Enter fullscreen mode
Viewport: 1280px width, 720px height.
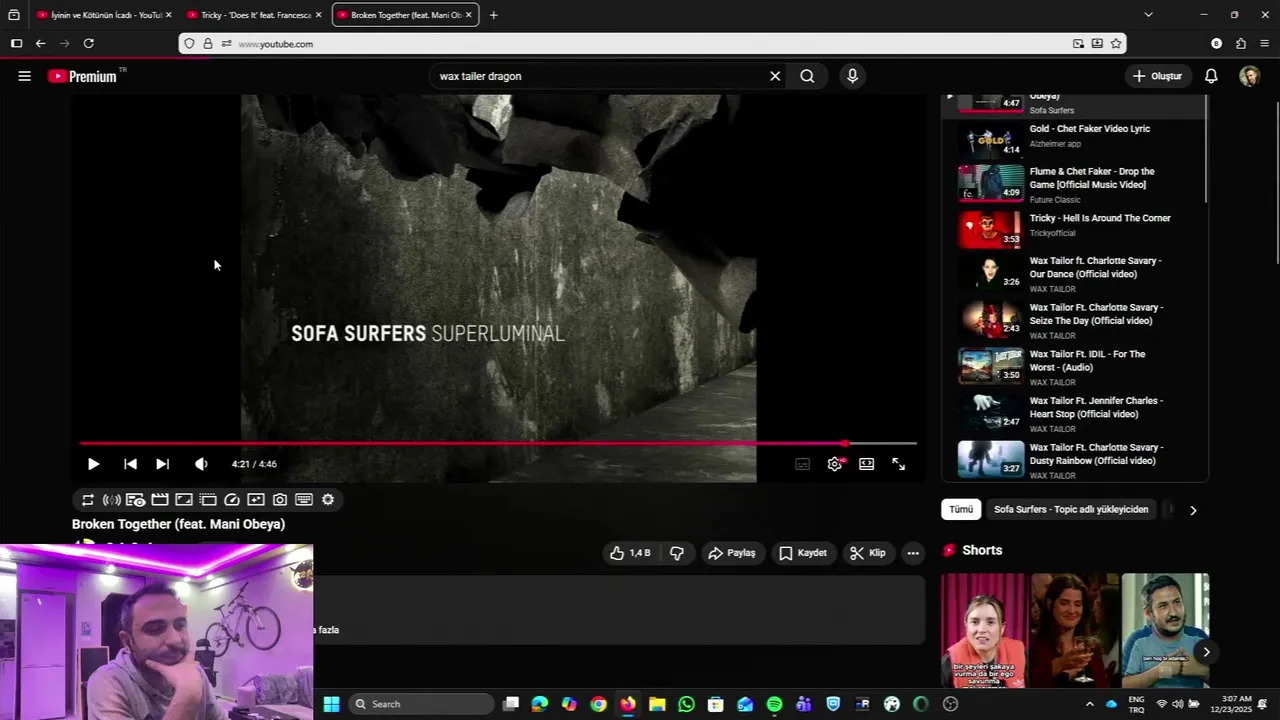898,464
